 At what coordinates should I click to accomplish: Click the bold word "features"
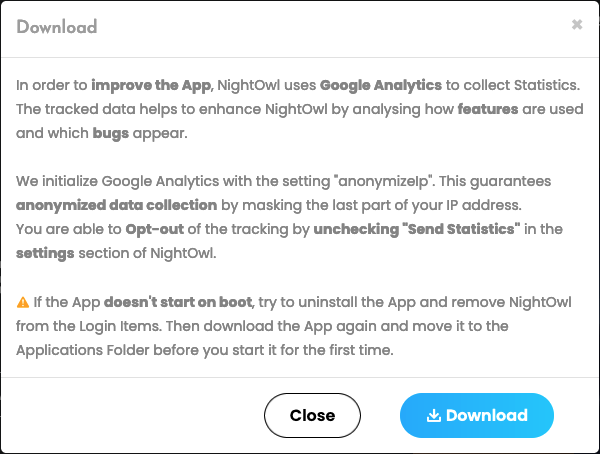488,109
